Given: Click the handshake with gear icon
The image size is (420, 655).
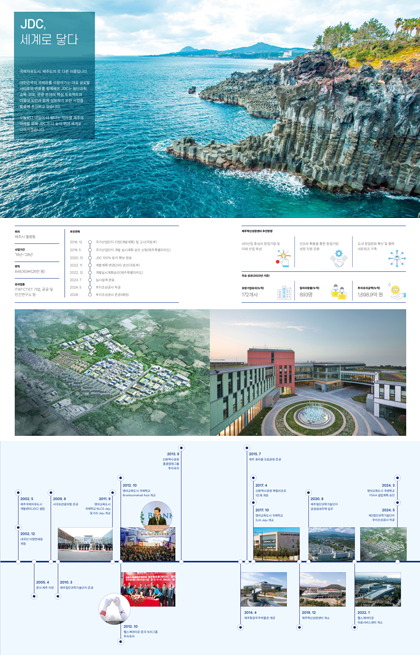Looking at the screenshot, I should tap(339, 258).
